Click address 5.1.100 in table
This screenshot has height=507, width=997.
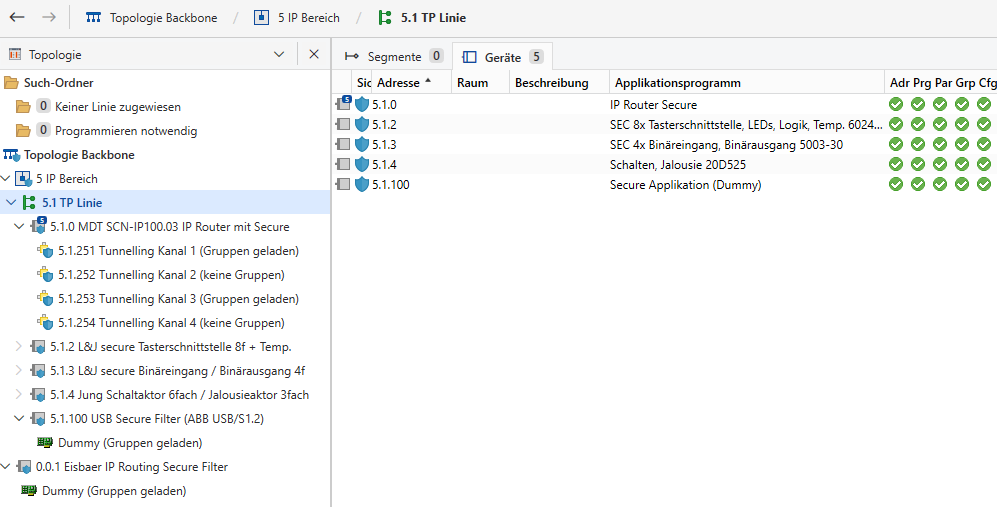391,184
